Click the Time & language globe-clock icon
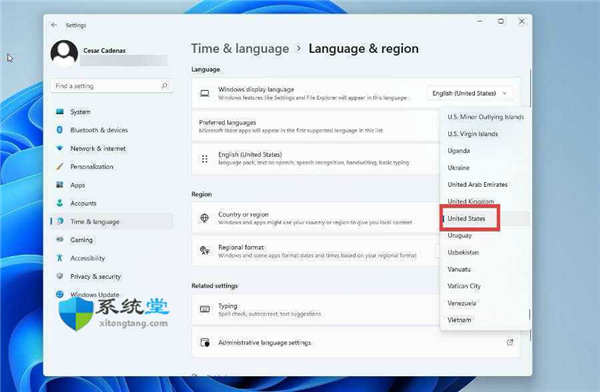 60,221
